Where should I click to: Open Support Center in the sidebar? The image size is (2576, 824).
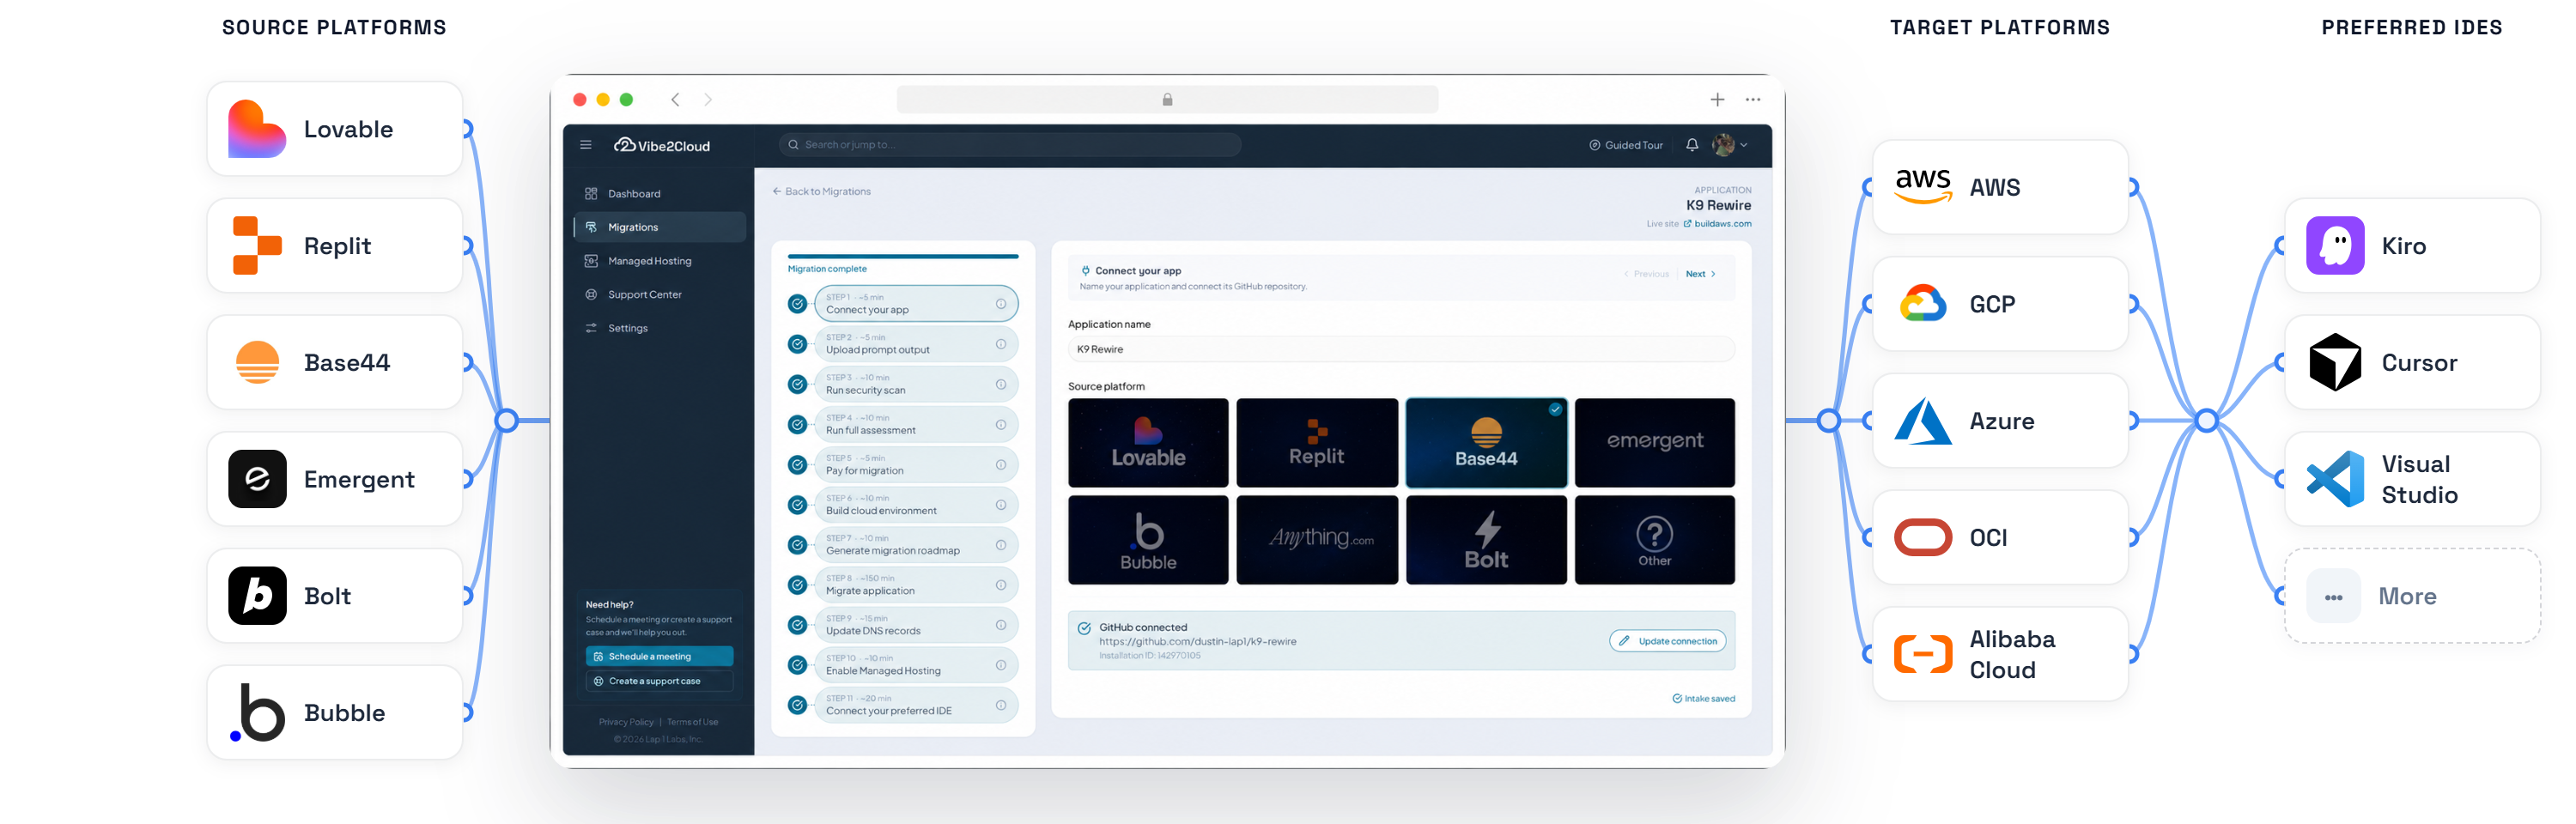pyautogui.click(x=660, y=295)
